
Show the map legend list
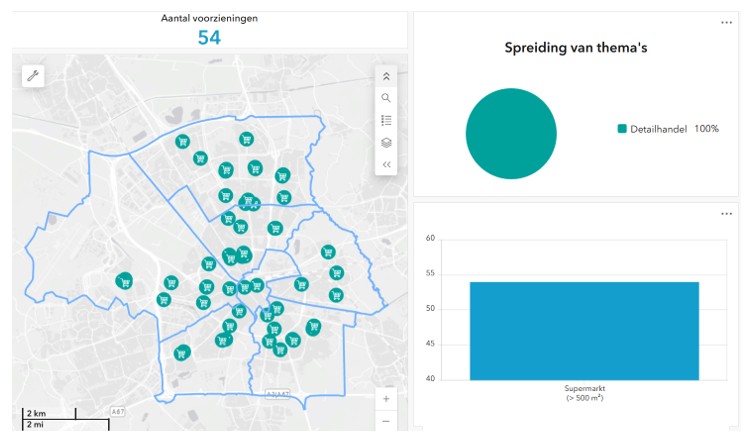click(386, 120)
